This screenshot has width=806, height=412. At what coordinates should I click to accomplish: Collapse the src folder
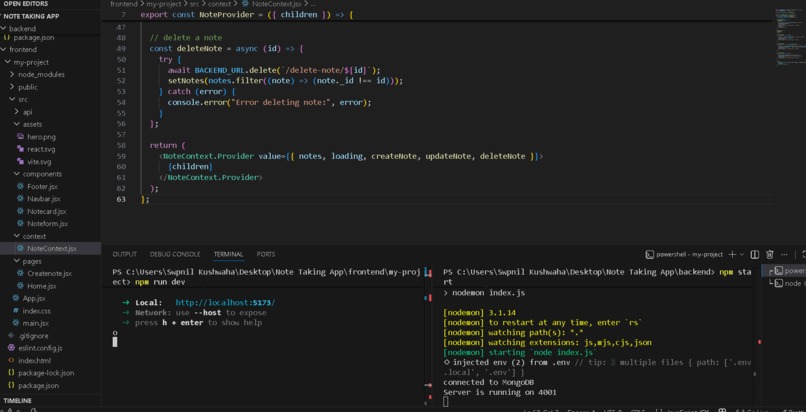[x=50, y=100]
